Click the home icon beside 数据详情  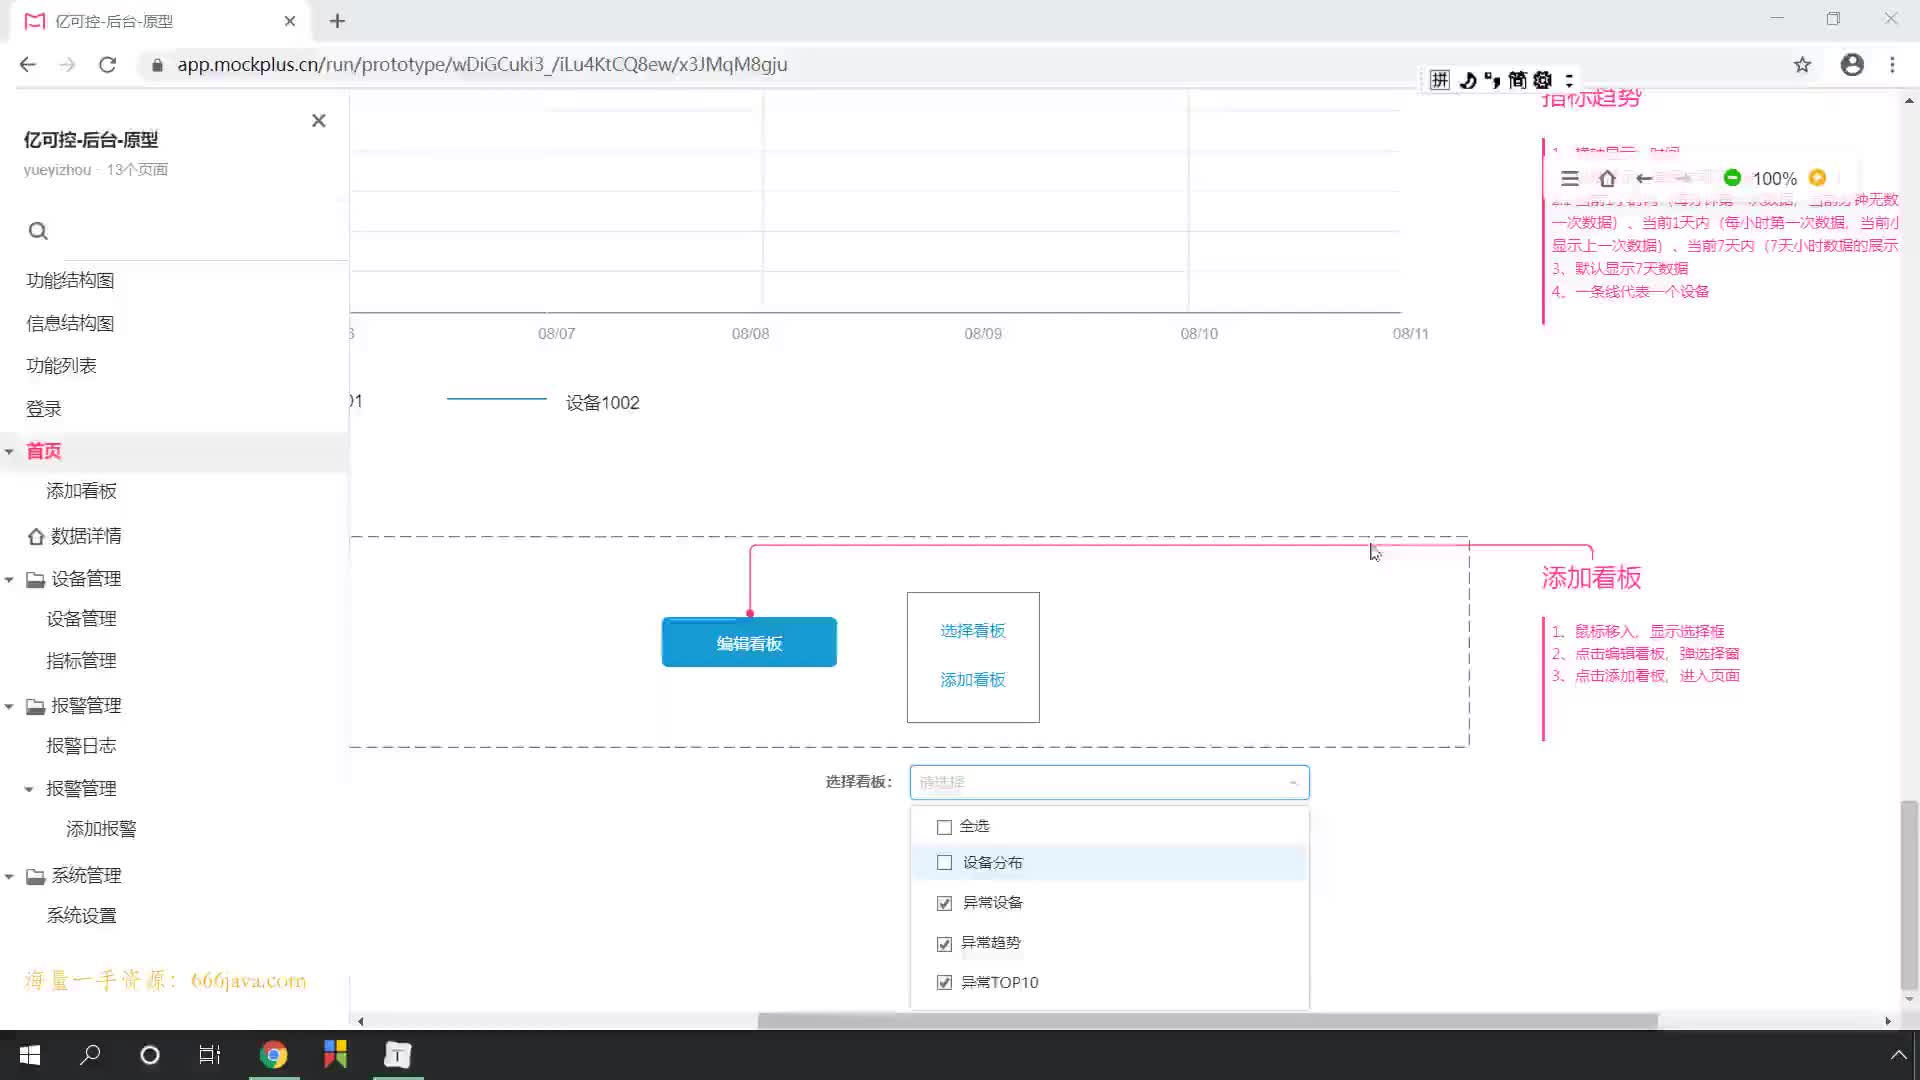(x=36, y=537)
